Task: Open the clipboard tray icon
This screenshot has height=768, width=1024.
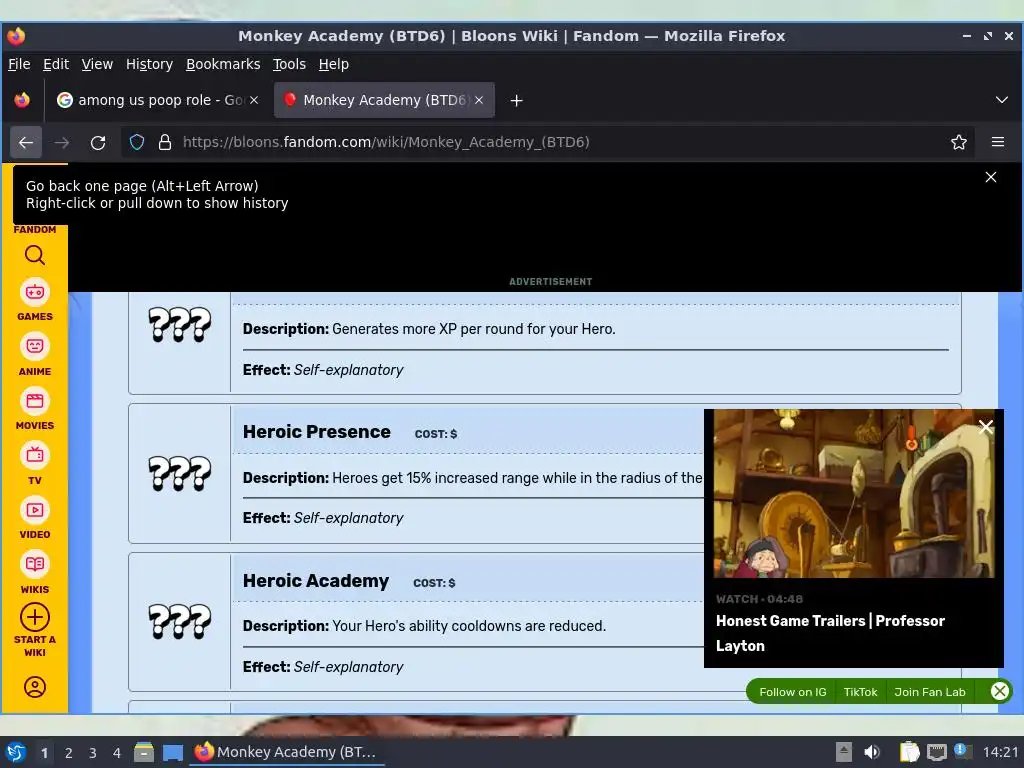Action: click(909, 752)
